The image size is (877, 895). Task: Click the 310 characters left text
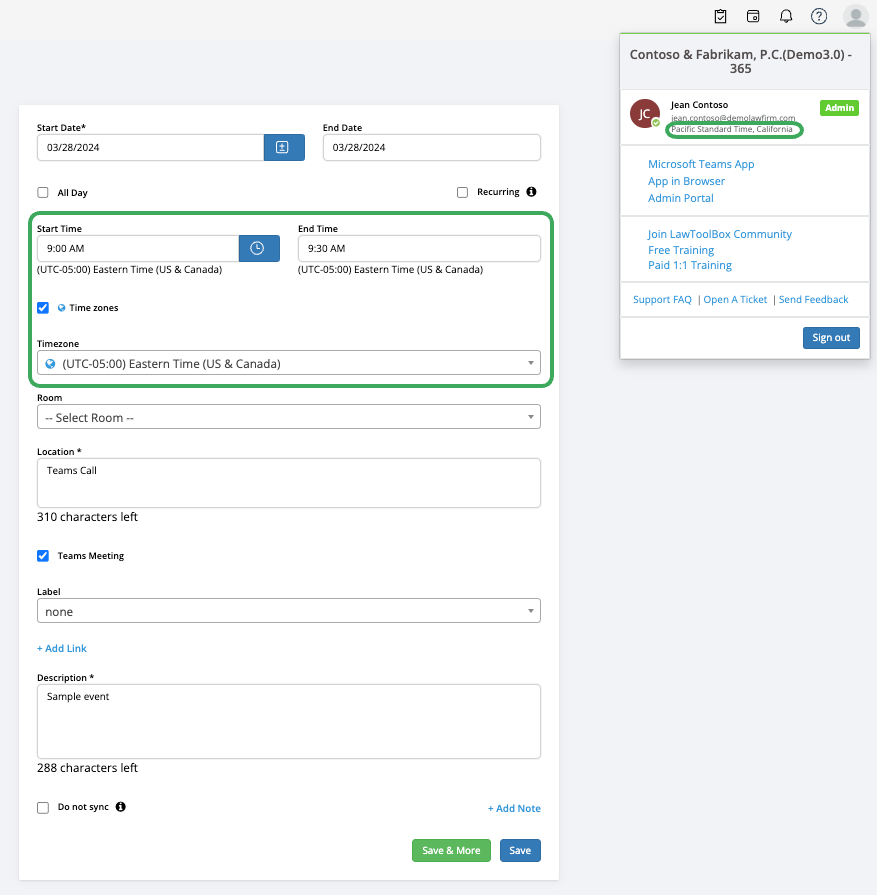click(87, 517)
